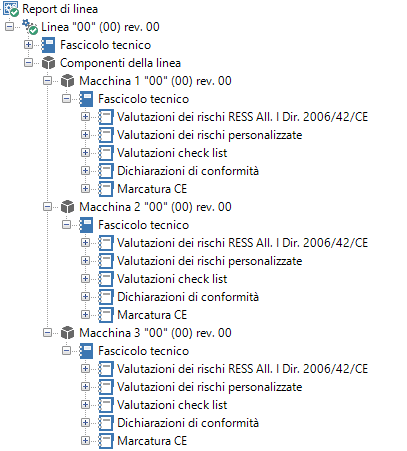Click blue Fascicolo tecnico icon under Macchina 2

click(87, 225)
